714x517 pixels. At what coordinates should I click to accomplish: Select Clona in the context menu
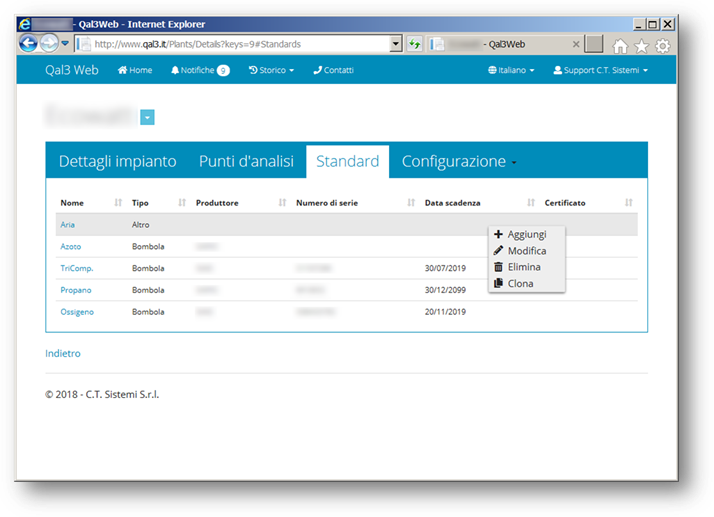[520, 283]
